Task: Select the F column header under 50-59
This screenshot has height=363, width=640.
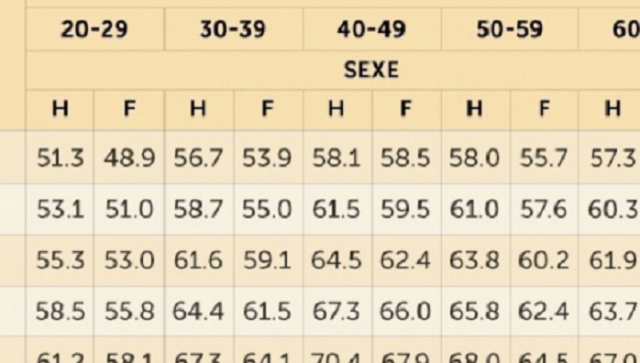Action: pos(544,109)
